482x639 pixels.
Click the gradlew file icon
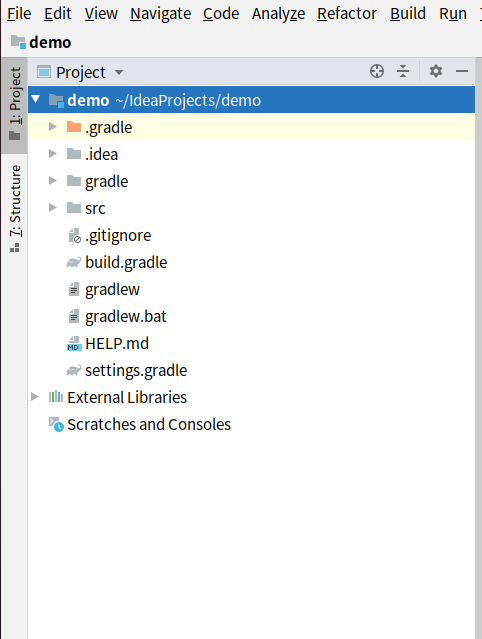74,289
